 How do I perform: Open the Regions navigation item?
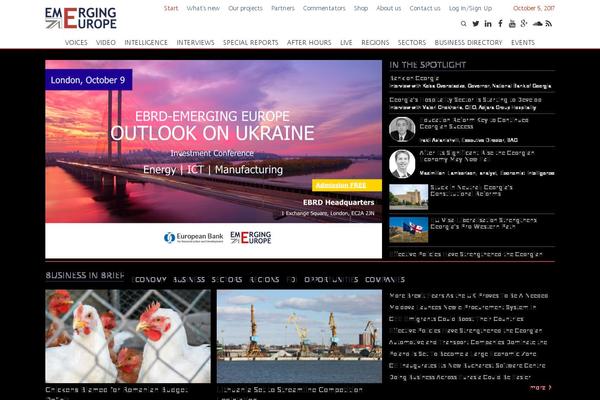375,42
